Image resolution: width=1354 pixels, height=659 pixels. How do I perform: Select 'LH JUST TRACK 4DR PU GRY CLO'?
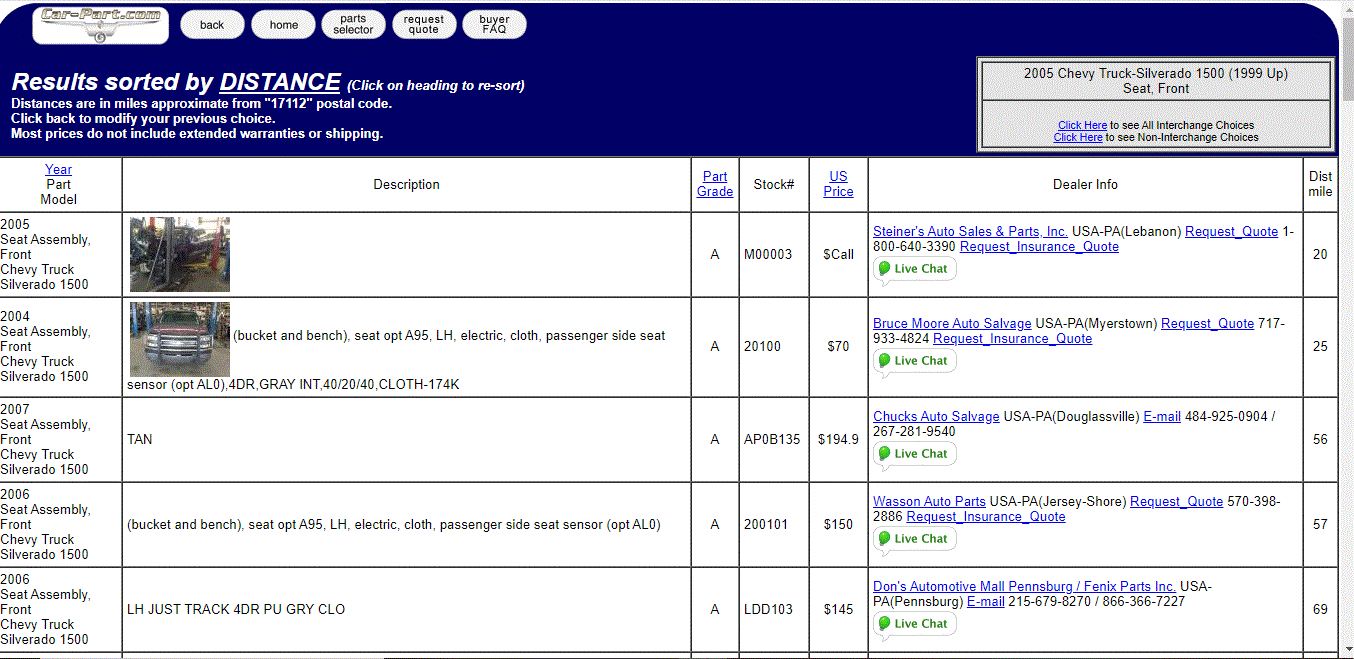(x=236, y=609)
